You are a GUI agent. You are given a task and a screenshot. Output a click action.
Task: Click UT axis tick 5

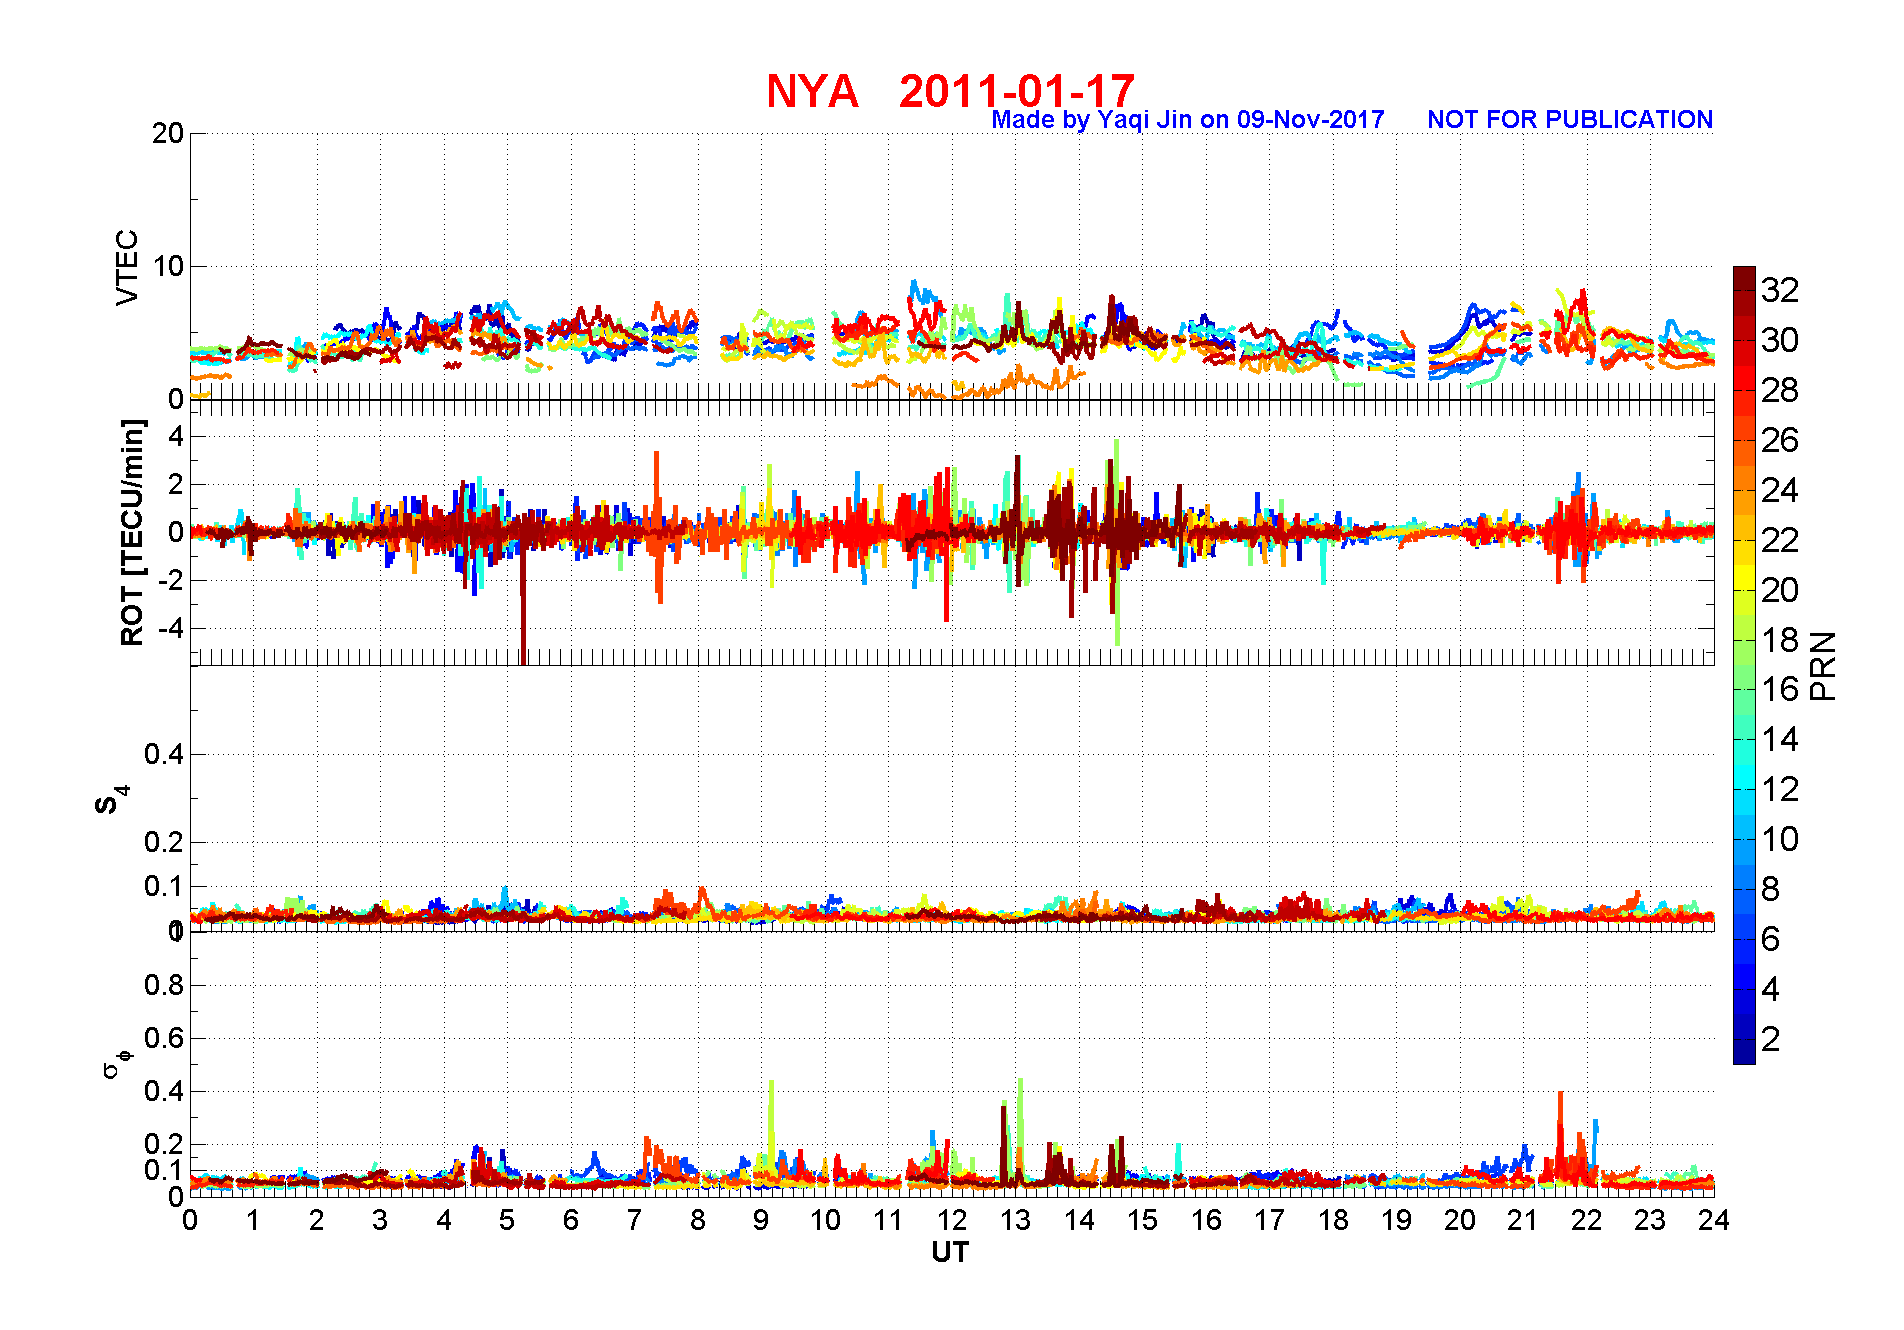[507, 1220]
